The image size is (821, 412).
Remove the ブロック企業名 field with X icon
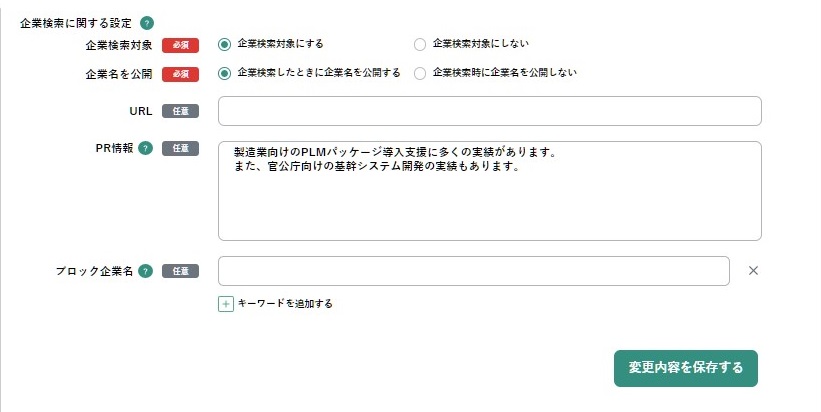point(753,271)
